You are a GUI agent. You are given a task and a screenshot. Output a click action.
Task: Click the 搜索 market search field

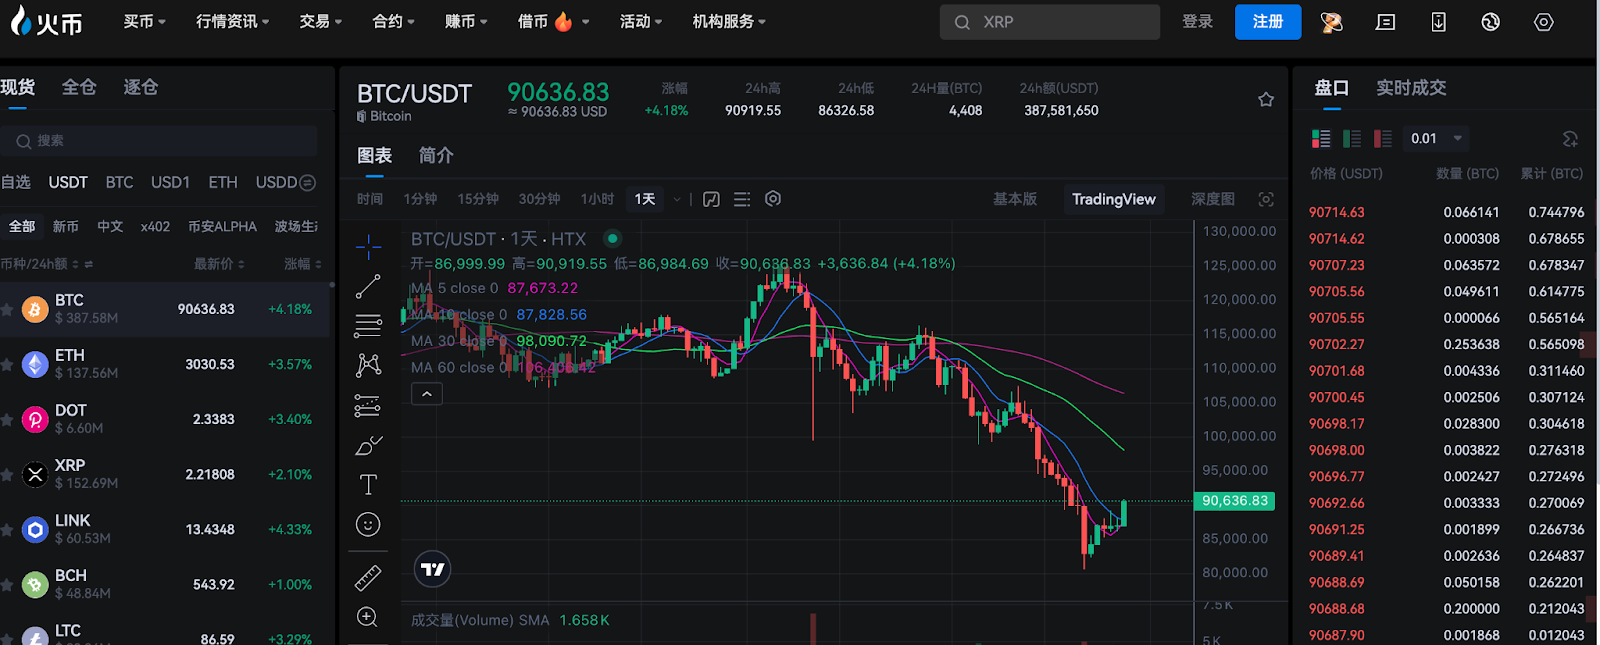coord(160,141)
